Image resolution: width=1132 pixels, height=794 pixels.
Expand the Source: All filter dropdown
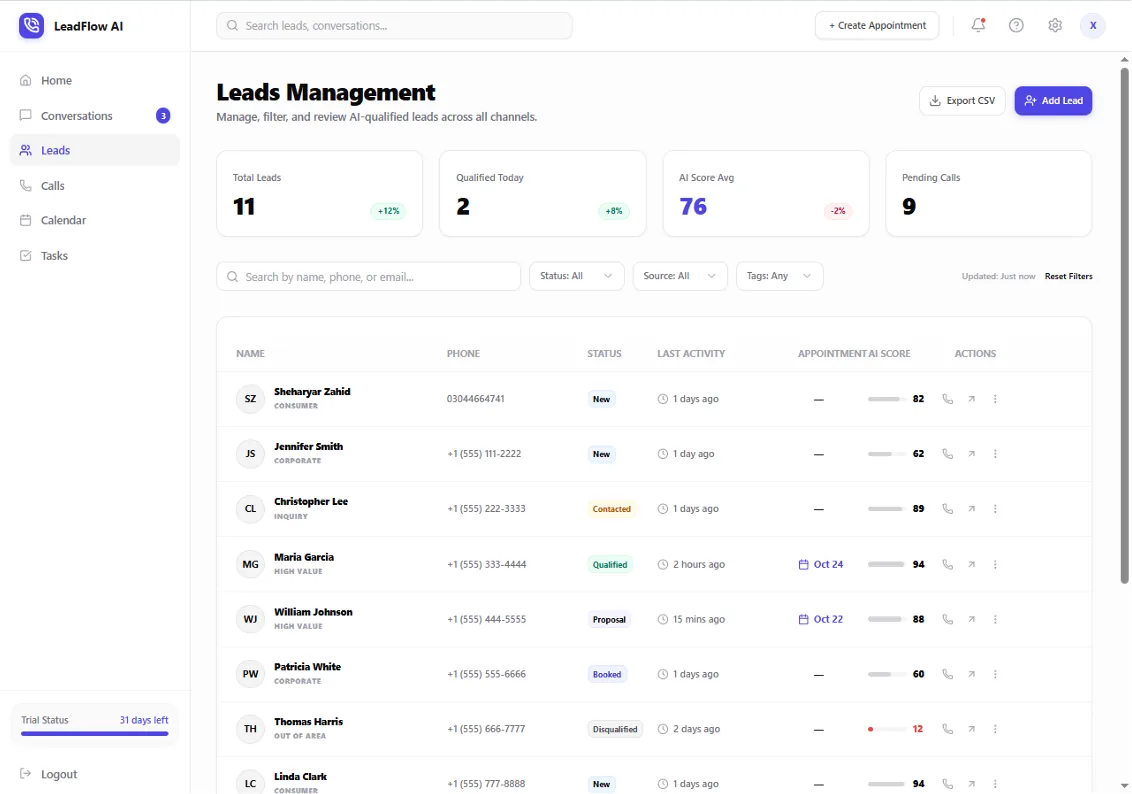click(x=680, y=276)
